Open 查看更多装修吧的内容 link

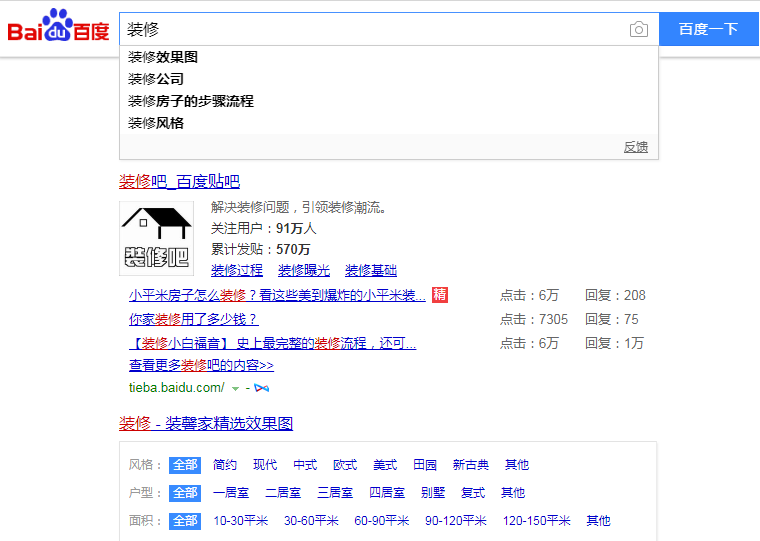pos(201,366)
